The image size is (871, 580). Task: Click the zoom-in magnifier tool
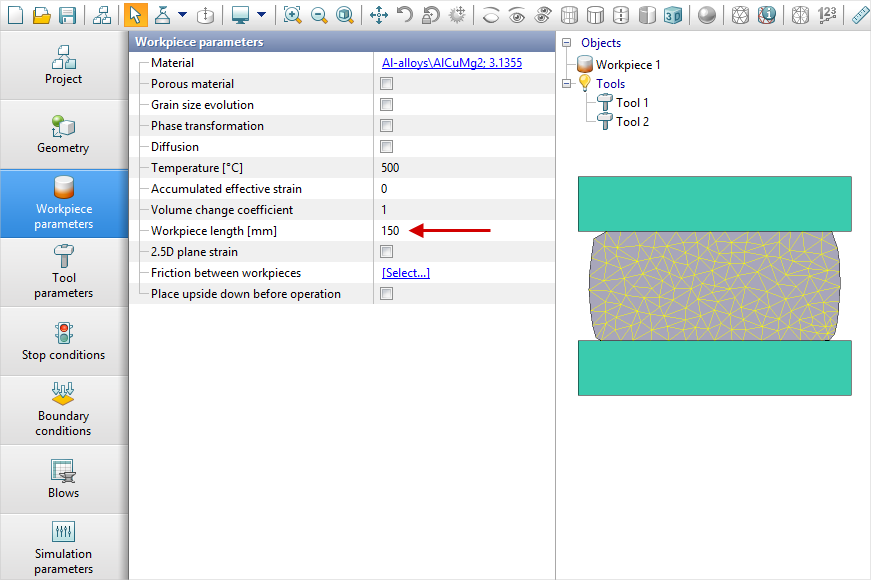[x=291, y=15]
